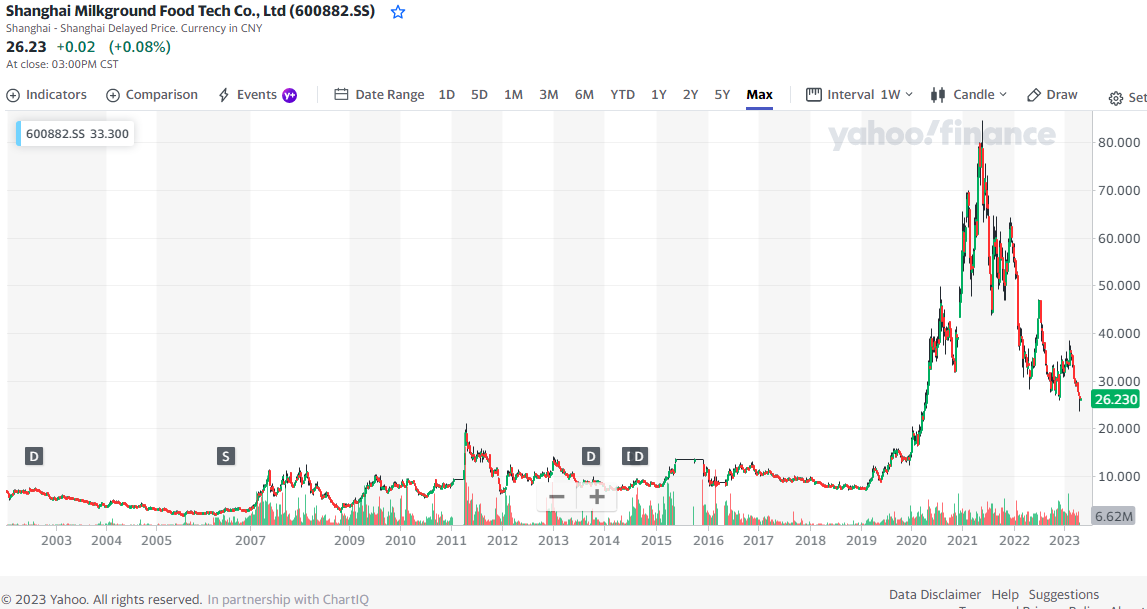Click the company title Shanghai Milkground Food Tech
Image resolution: width=1147 pixels, height=609 pixels.
pos(190,12)
